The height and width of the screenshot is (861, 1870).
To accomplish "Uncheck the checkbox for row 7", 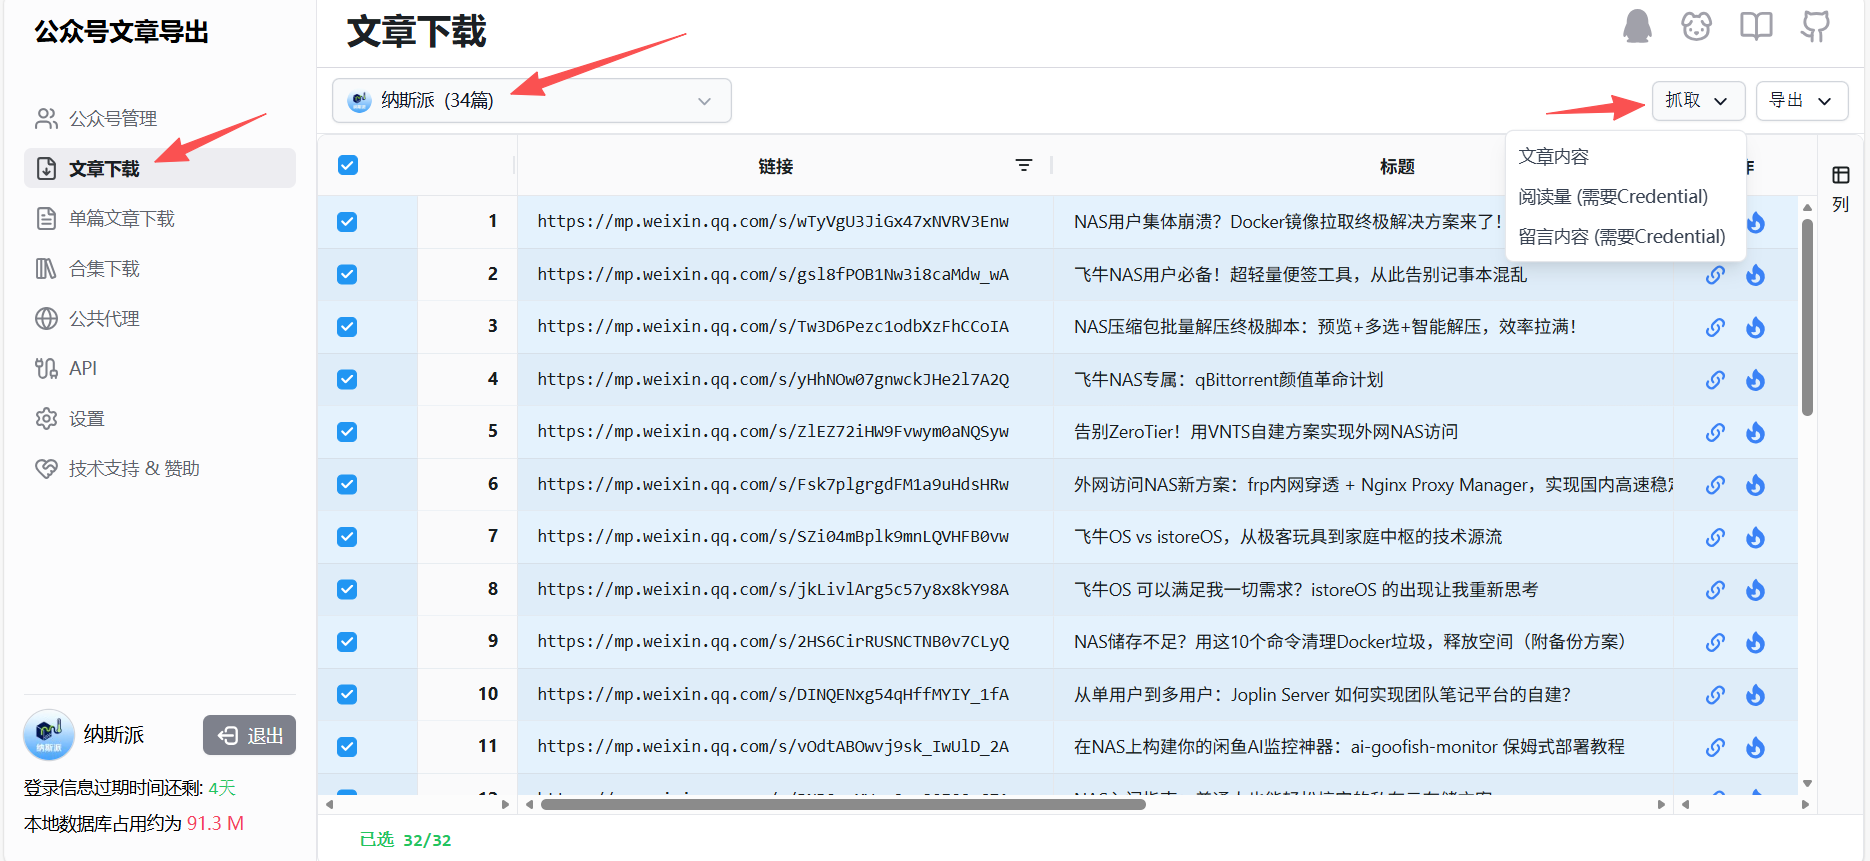I will (347, 537).
